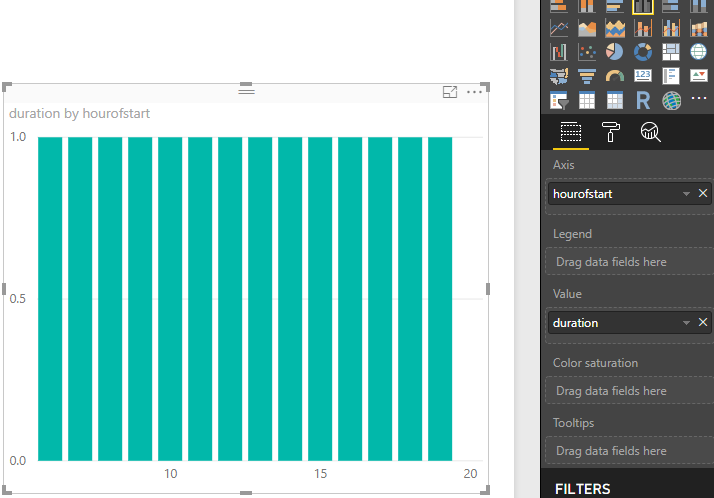Select the Filled map visualization
Screen dimensions: 714x498
point(559,76)
